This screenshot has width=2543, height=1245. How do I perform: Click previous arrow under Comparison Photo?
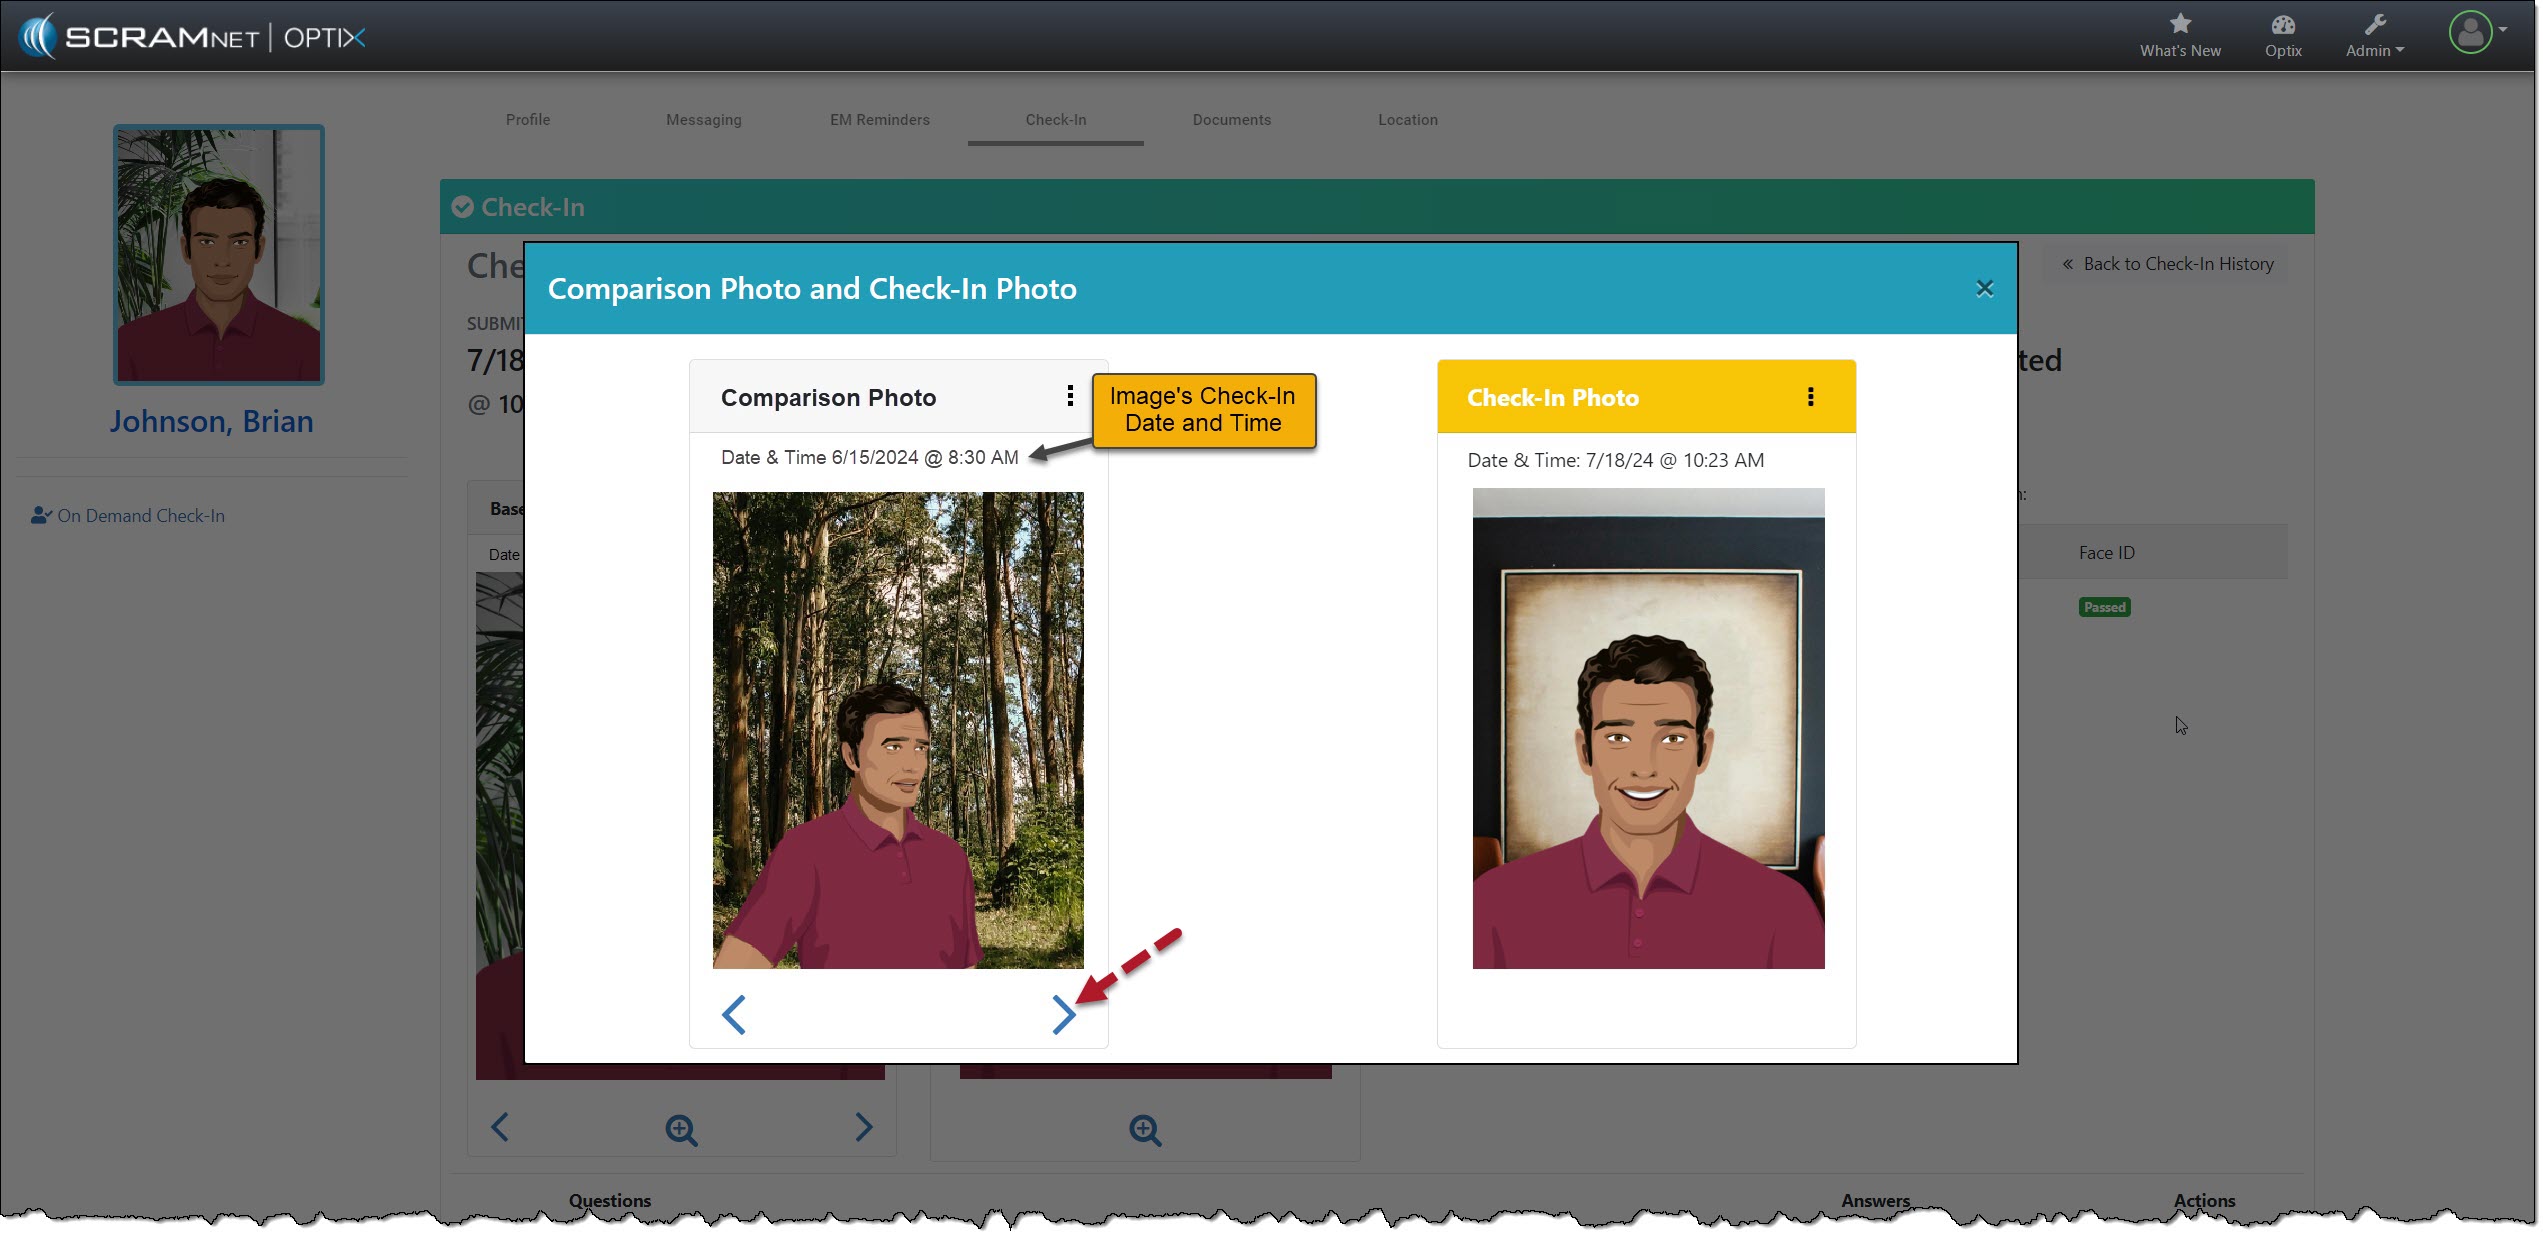tap(734, 1014)
